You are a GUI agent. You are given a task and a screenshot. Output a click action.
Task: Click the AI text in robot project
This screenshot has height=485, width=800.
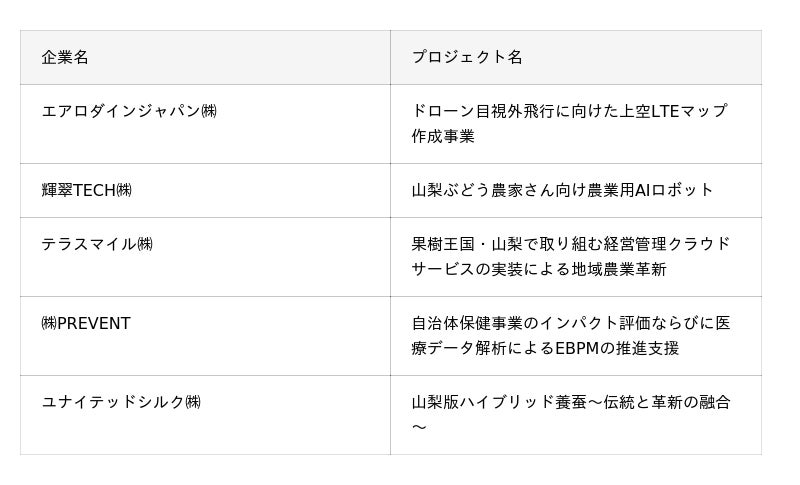tap(643, 190)
